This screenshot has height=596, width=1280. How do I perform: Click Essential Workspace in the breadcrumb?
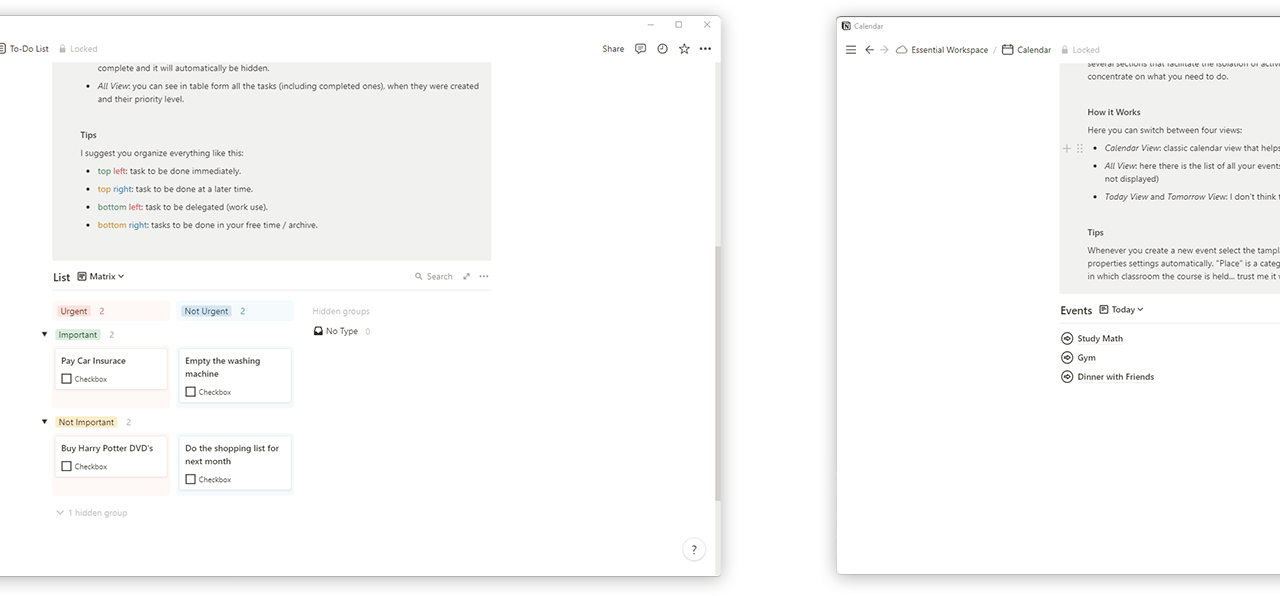click(x=948, y=50)
